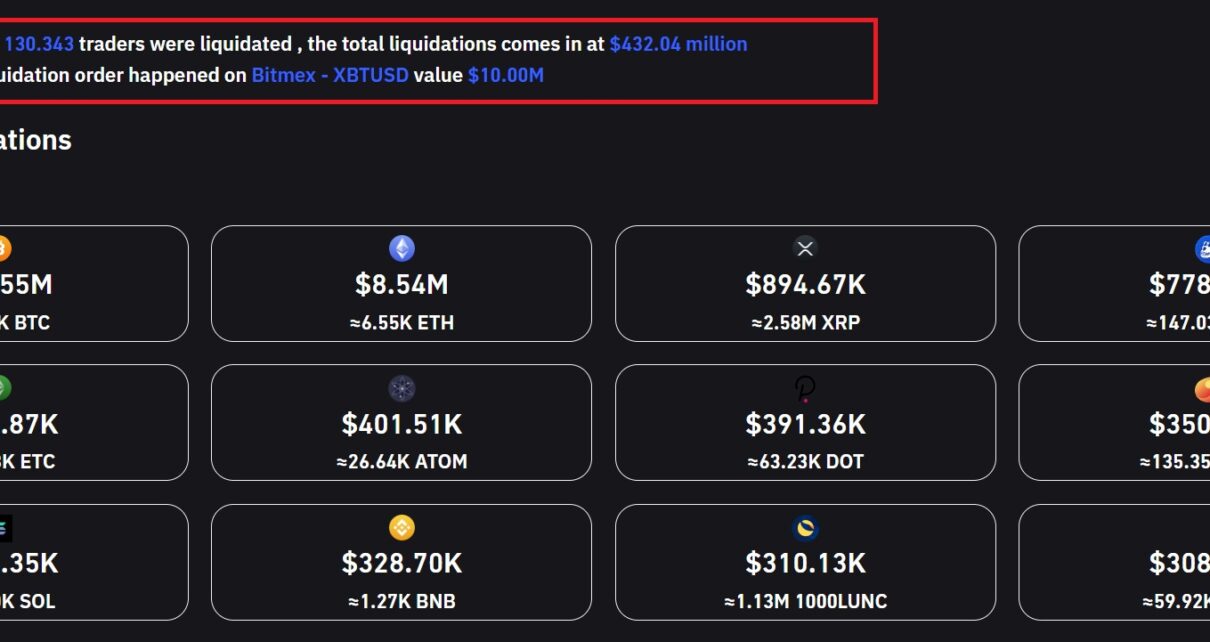Click the $432.04 million total liquidations figure

click(x=678, y=44)
